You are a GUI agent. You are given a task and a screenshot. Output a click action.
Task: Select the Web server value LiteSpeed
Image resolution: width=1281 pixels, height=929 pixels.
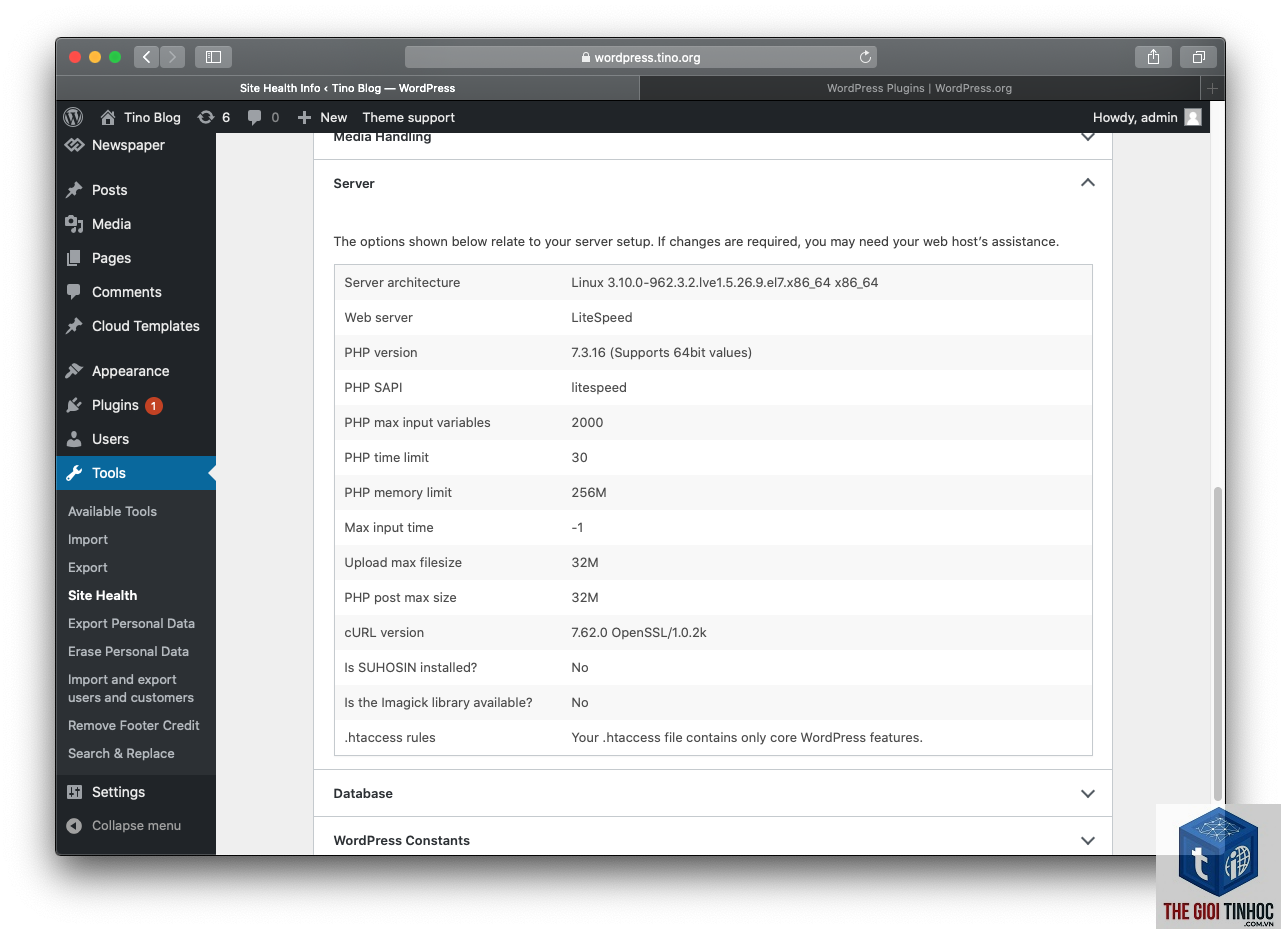click(602, 317)
